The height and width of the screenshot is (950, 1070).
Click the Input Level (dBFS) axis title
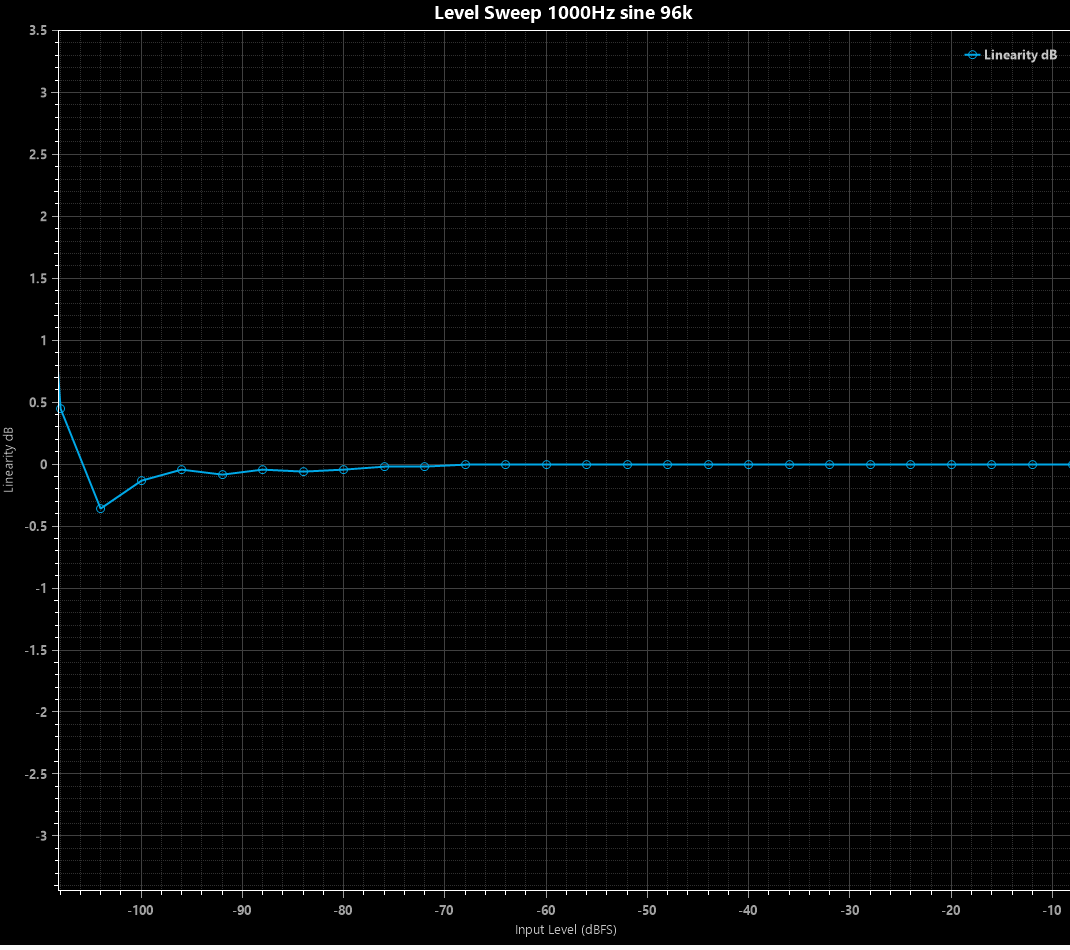tap(566, 930)
